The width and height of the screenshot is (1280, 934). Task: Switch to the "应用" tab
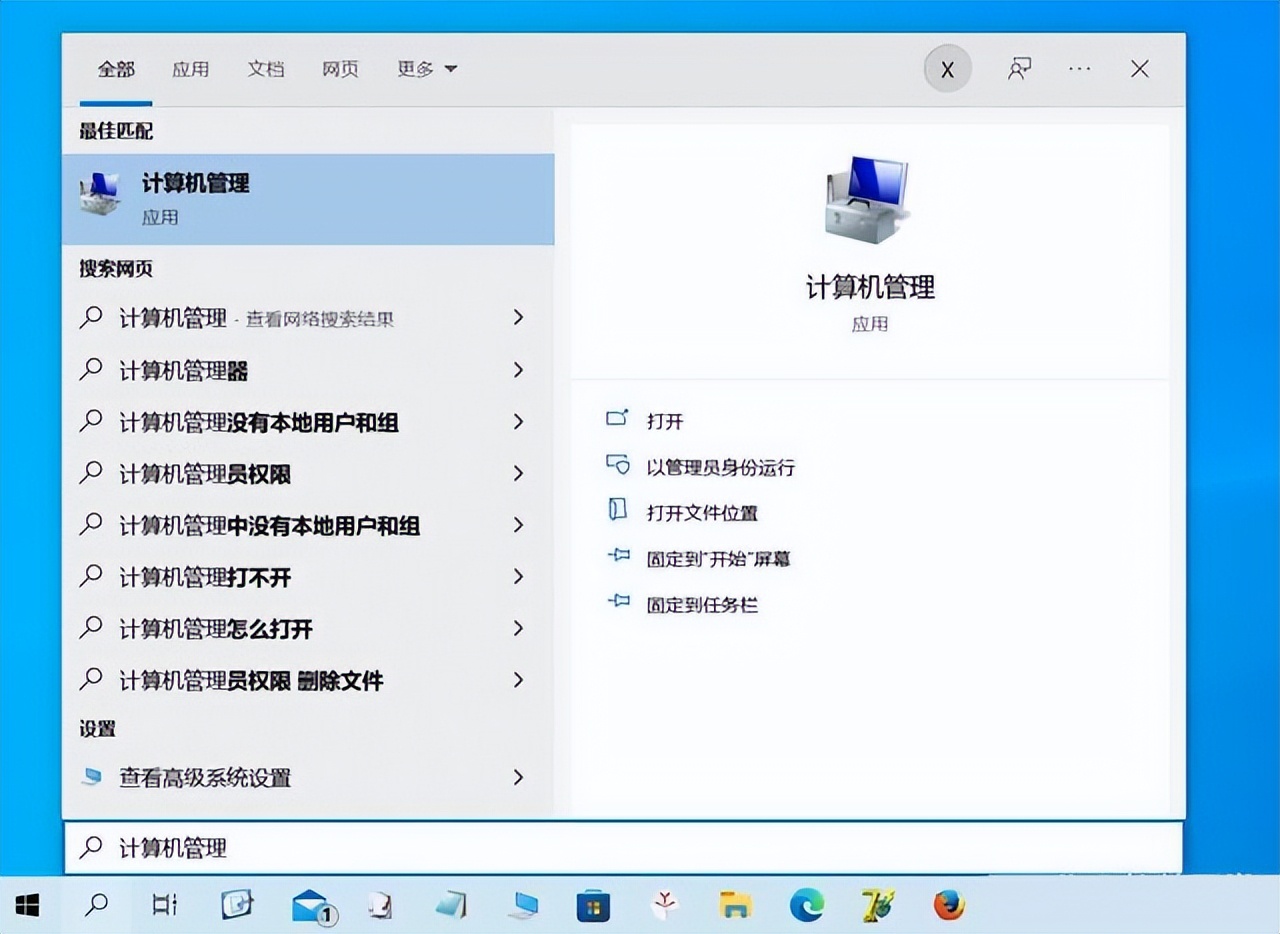coord(190,68)
